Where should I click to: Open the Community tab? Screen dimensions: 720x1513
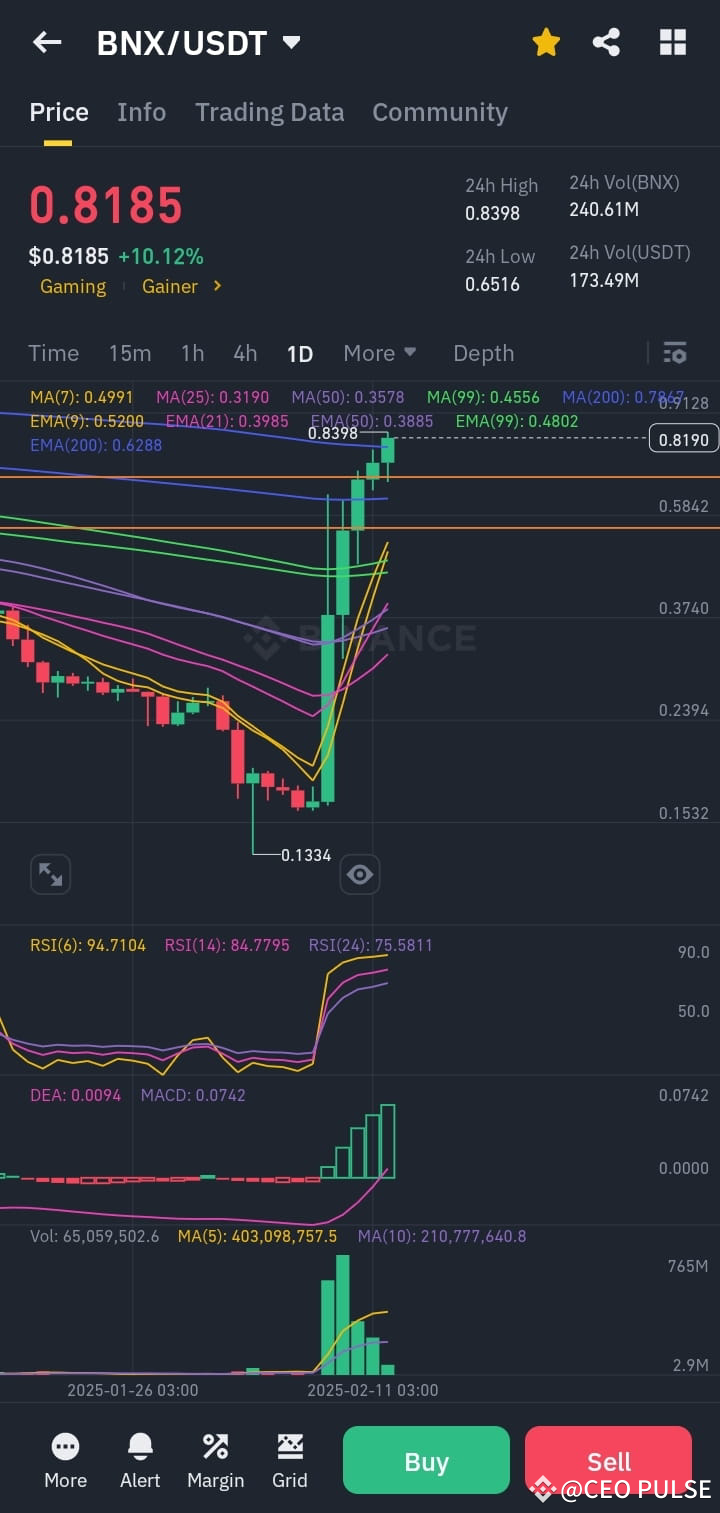coord(440,112)
